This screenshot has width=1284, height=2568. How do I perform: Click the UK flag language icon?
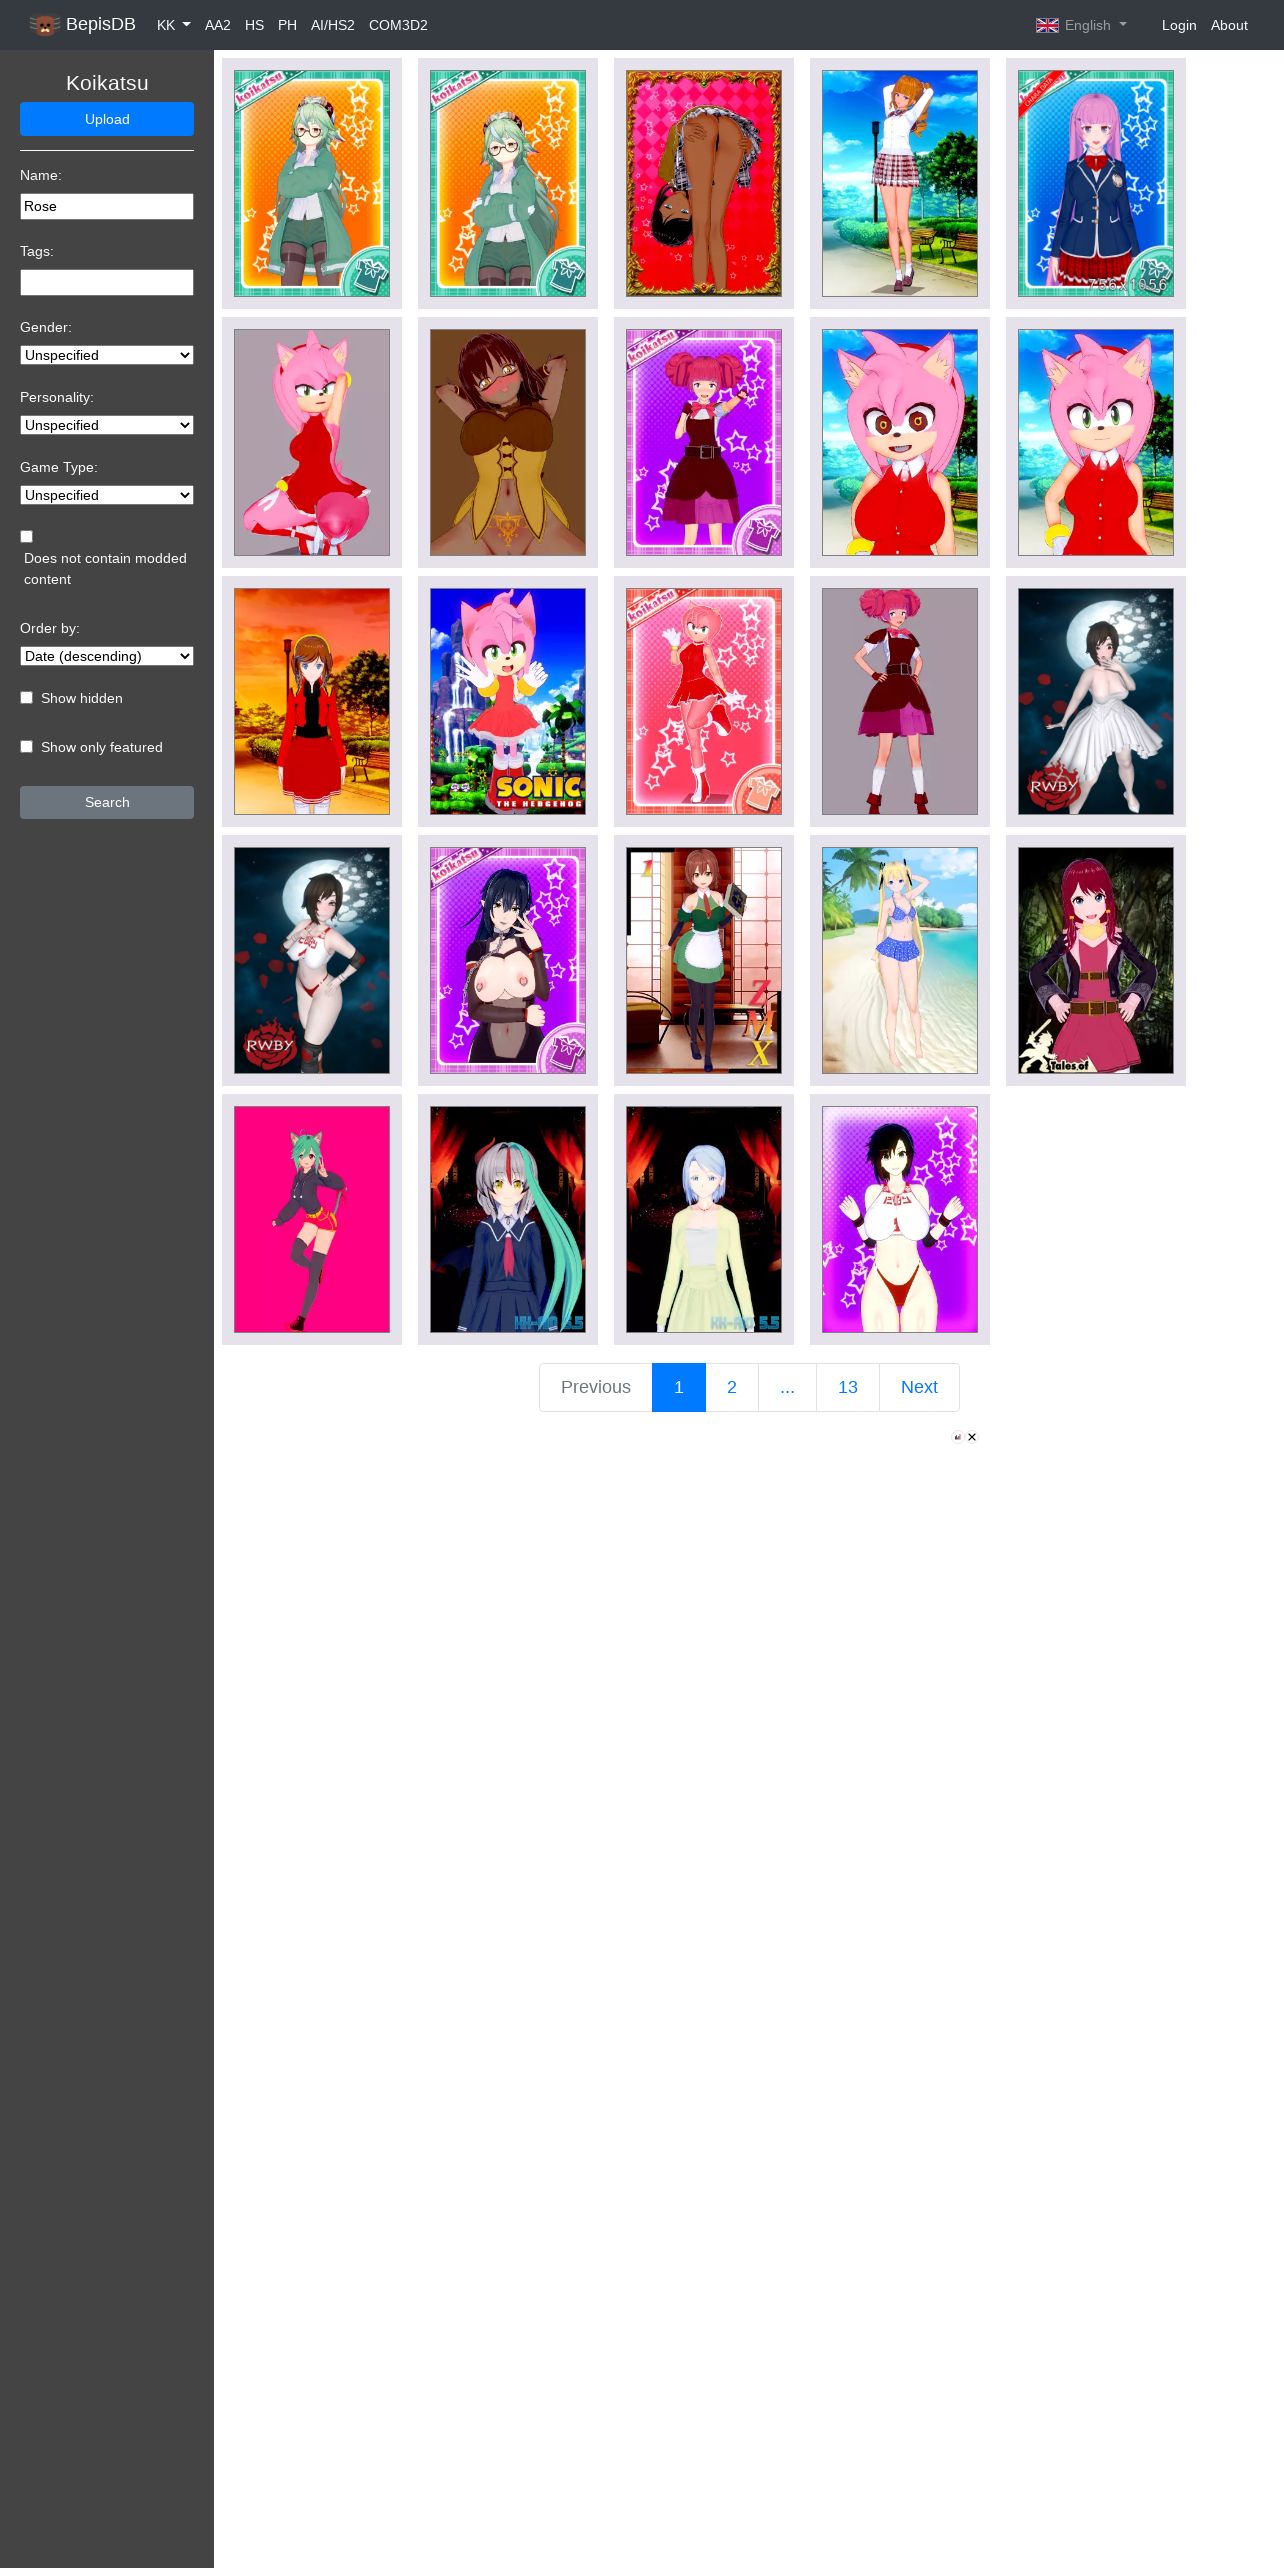coord(1047,25)
